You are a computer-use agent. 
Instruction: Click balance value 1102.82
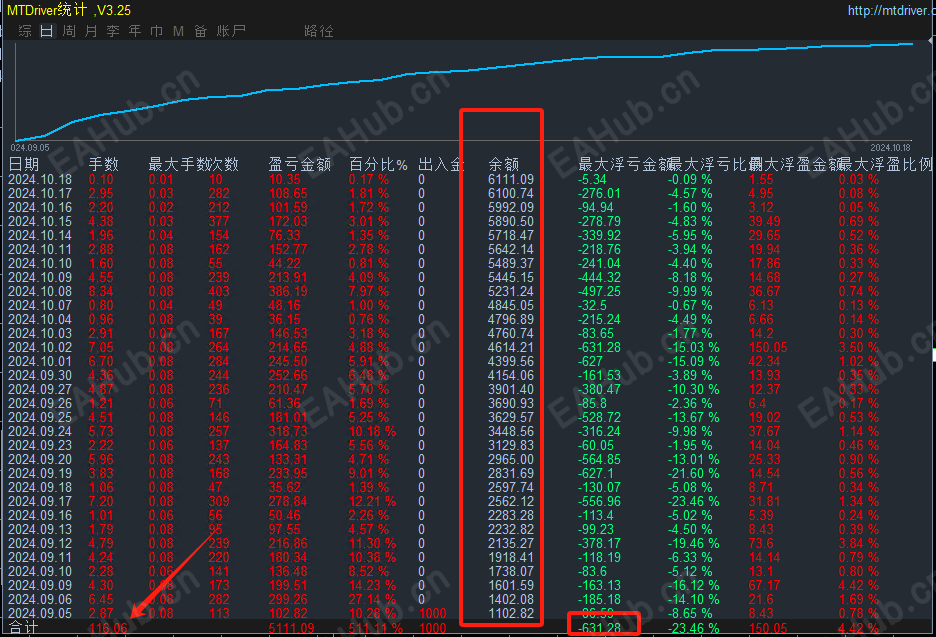pos(511,613)
